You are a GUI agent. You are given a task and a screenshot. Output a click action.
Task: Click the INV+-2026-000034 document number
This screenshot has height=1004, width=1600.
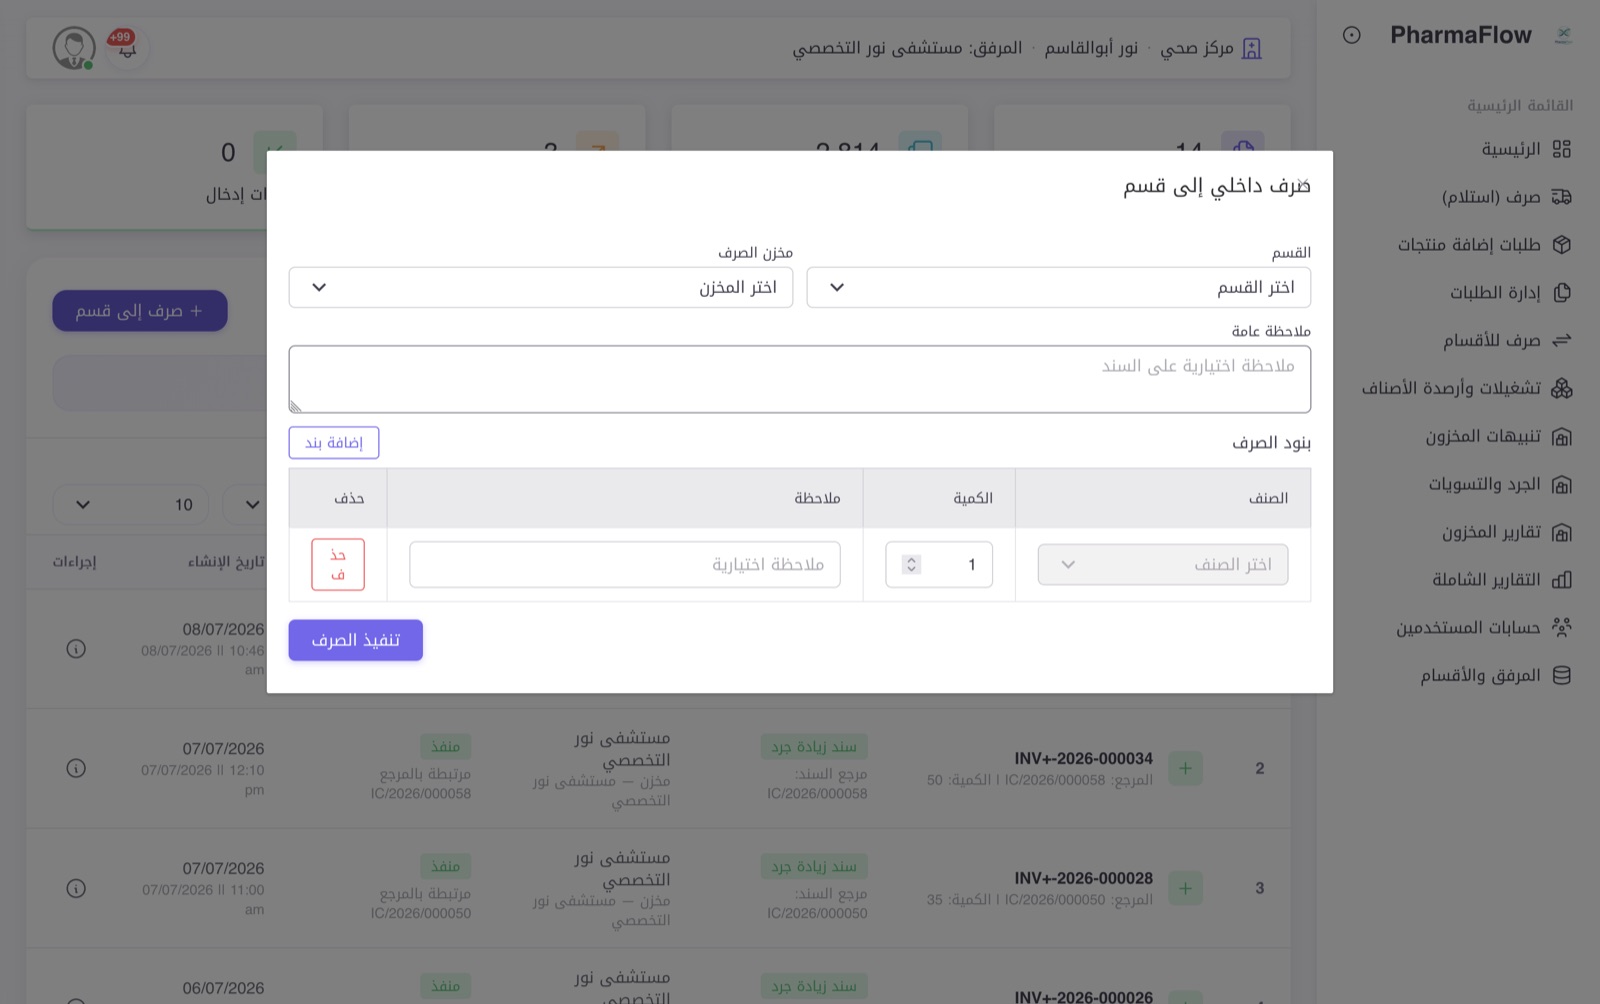tap(1084, 759)
